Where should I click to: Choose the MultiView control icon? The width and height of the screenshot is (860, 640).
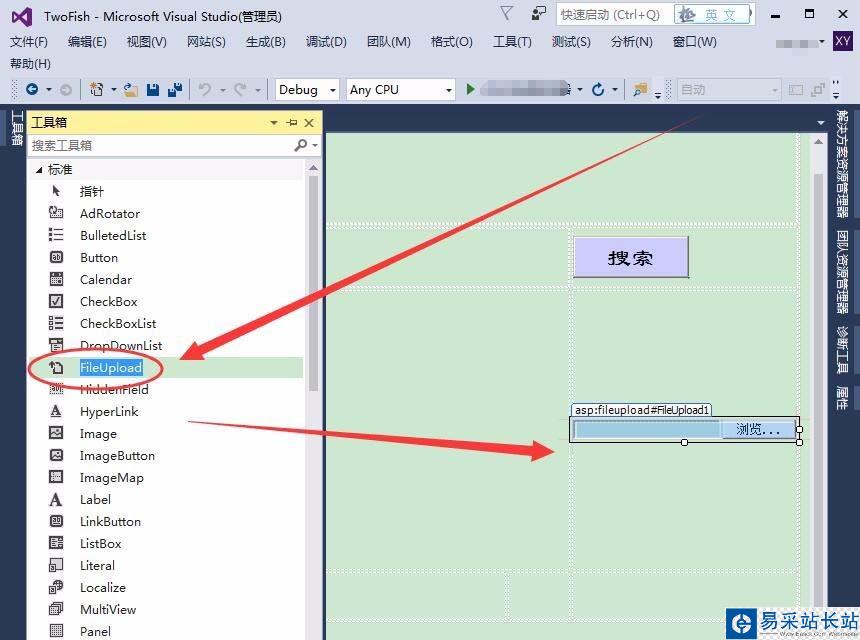click(56, 609)
